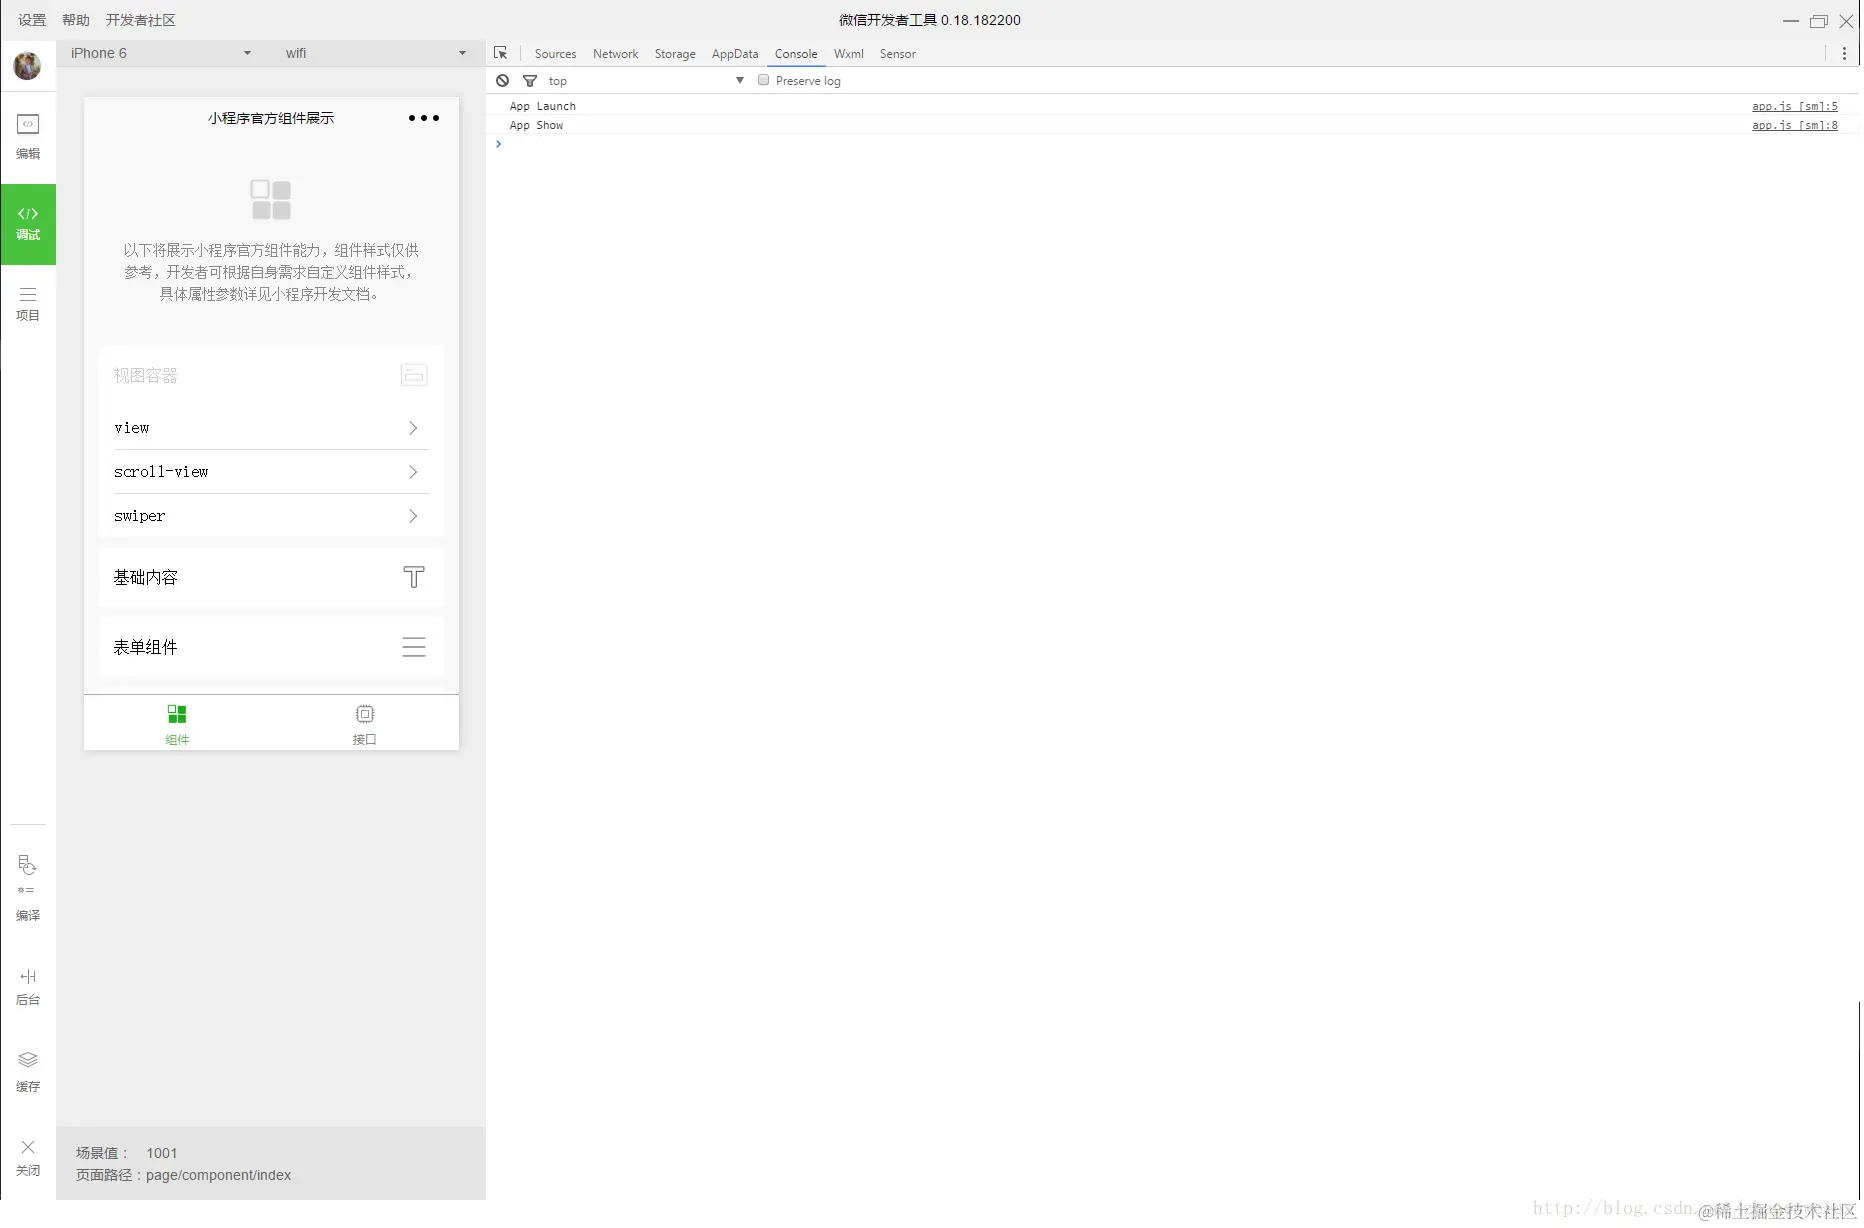Switch to the Sources tab
1864x1228 pixels.
555,54
